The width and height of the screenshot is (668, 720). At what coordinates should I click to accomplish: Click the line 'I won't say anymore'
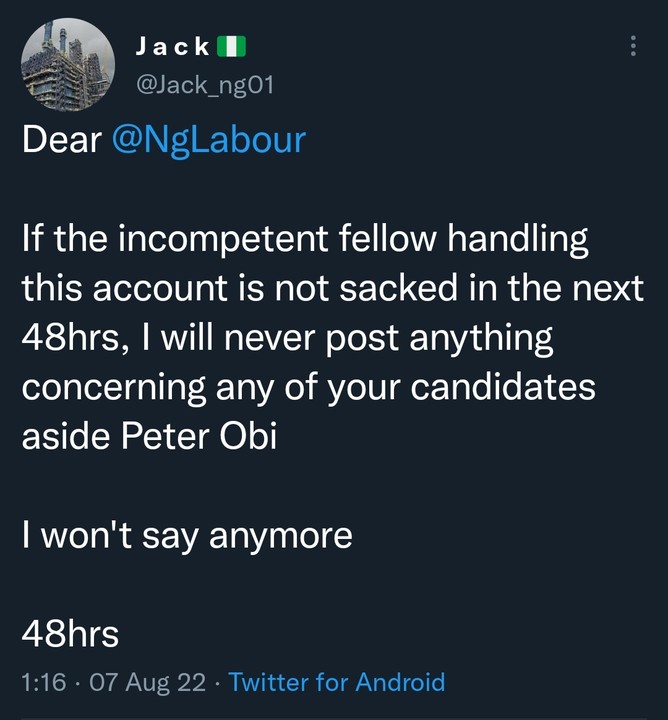[x=187, y=536]
